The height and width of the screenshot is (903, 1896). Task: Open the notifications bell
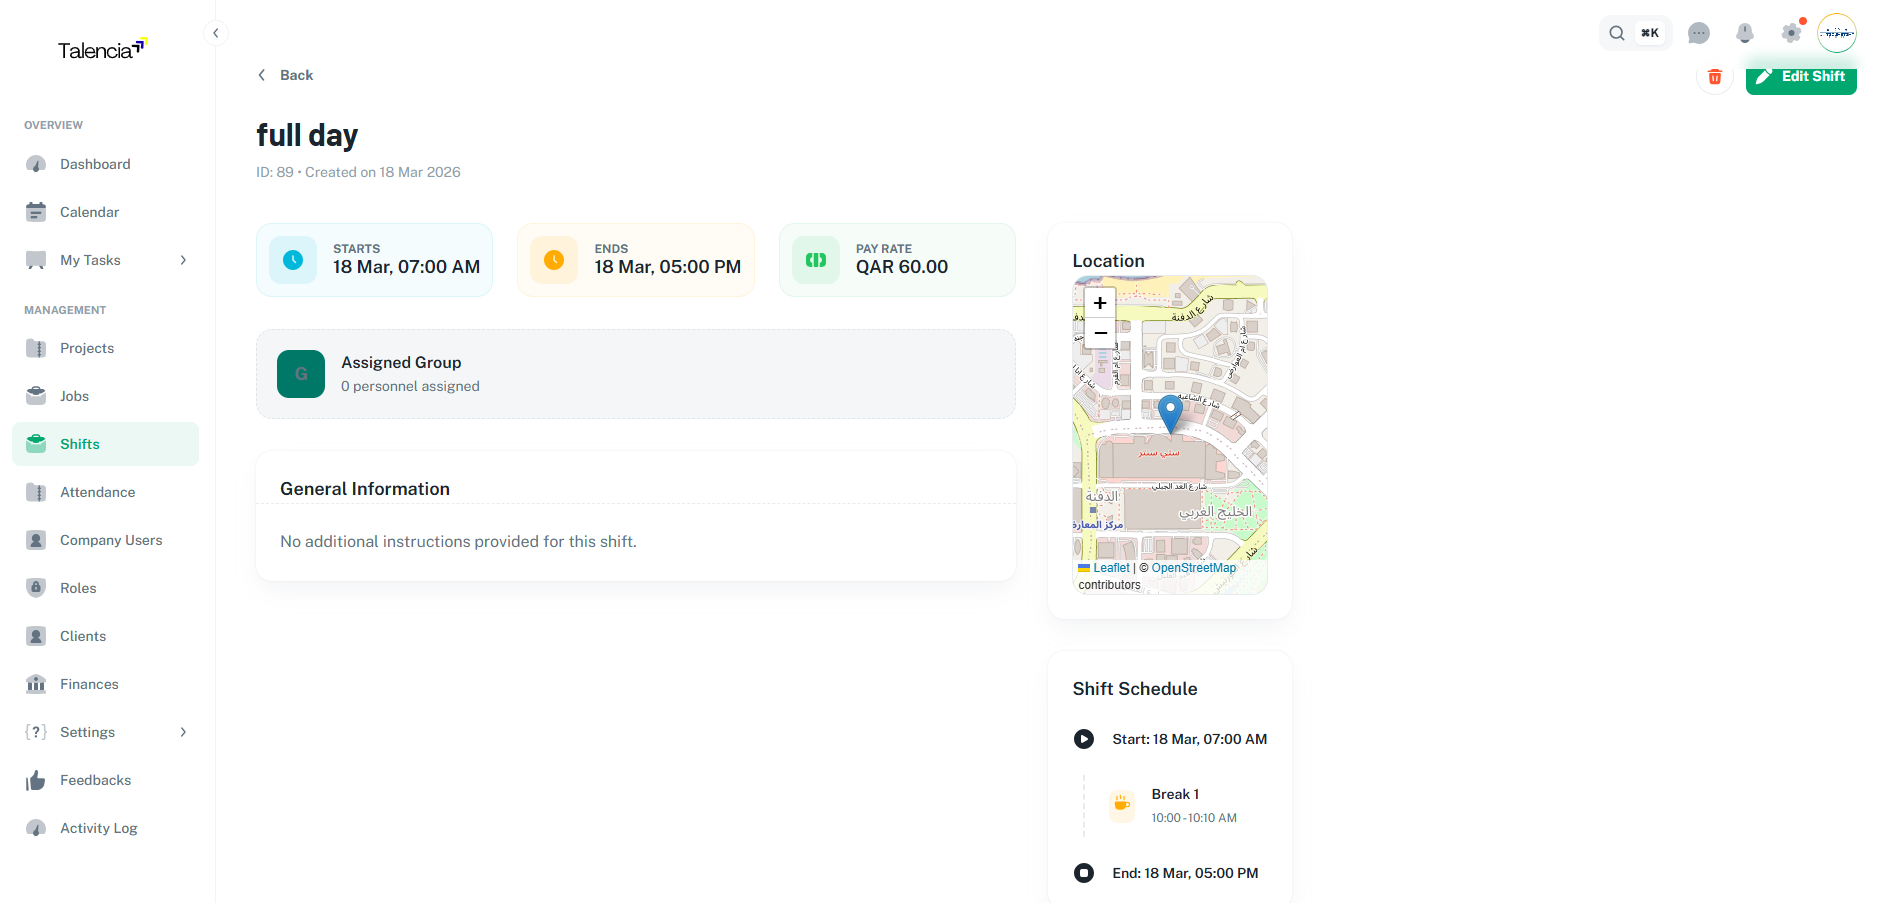(1744, 33)
